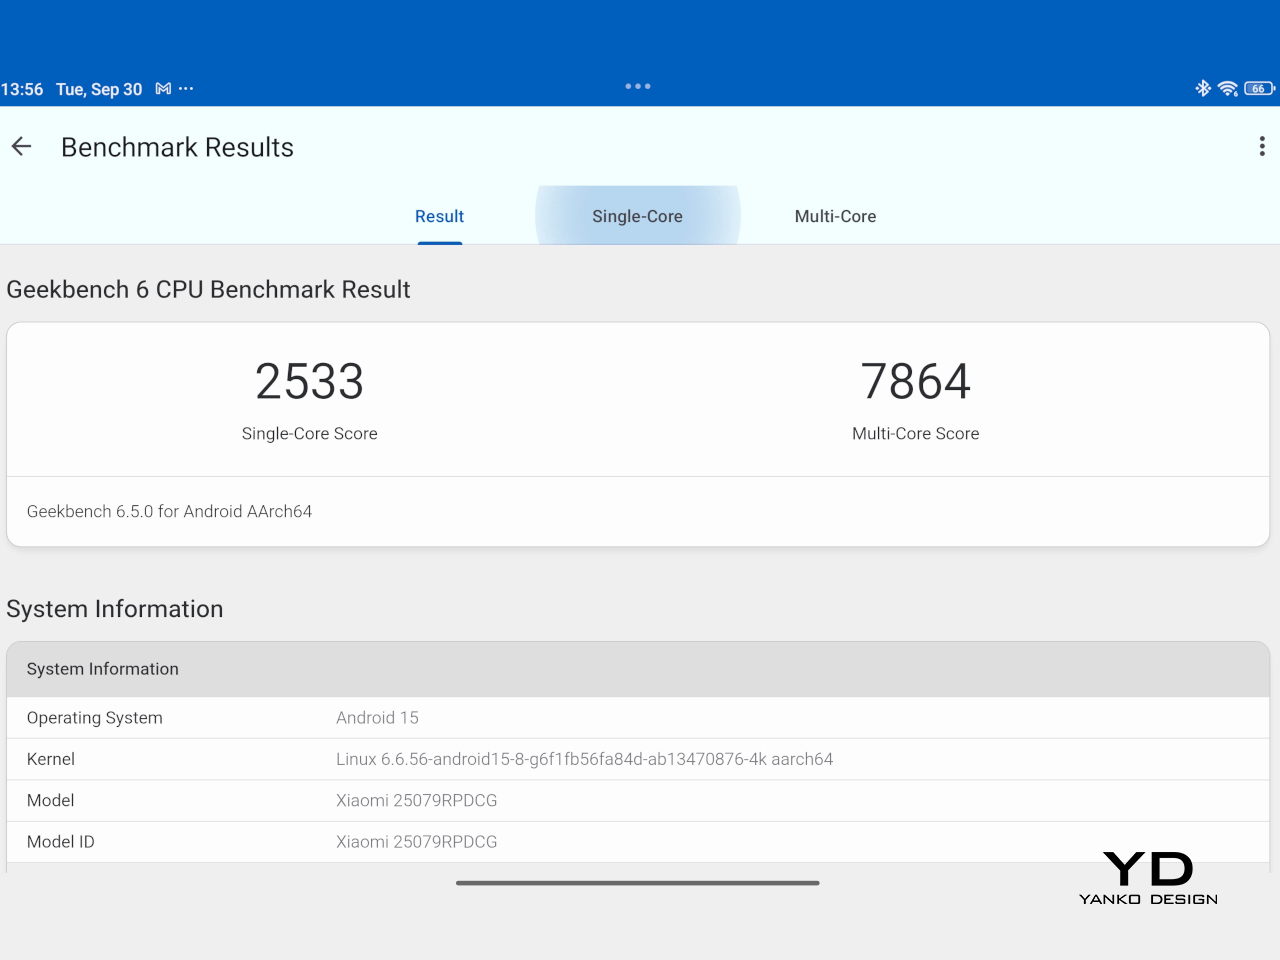Screen dimensions: 1280x960
Task: Tap the 7864 multi-core score
Action: [915, 382]
